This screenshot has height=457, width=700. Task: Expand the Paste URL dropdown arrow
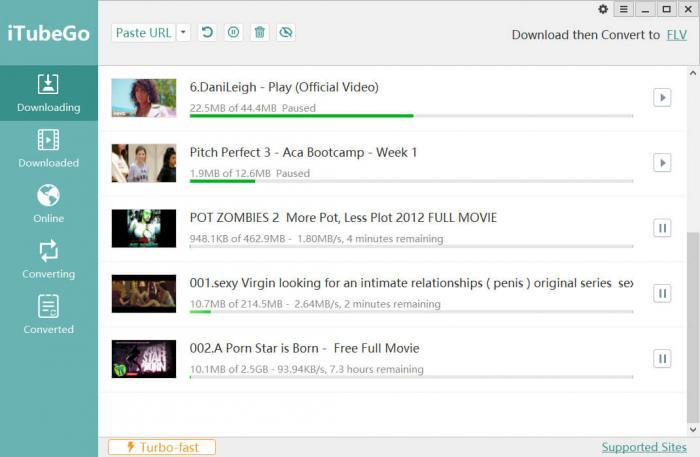(x=183, y=33)
